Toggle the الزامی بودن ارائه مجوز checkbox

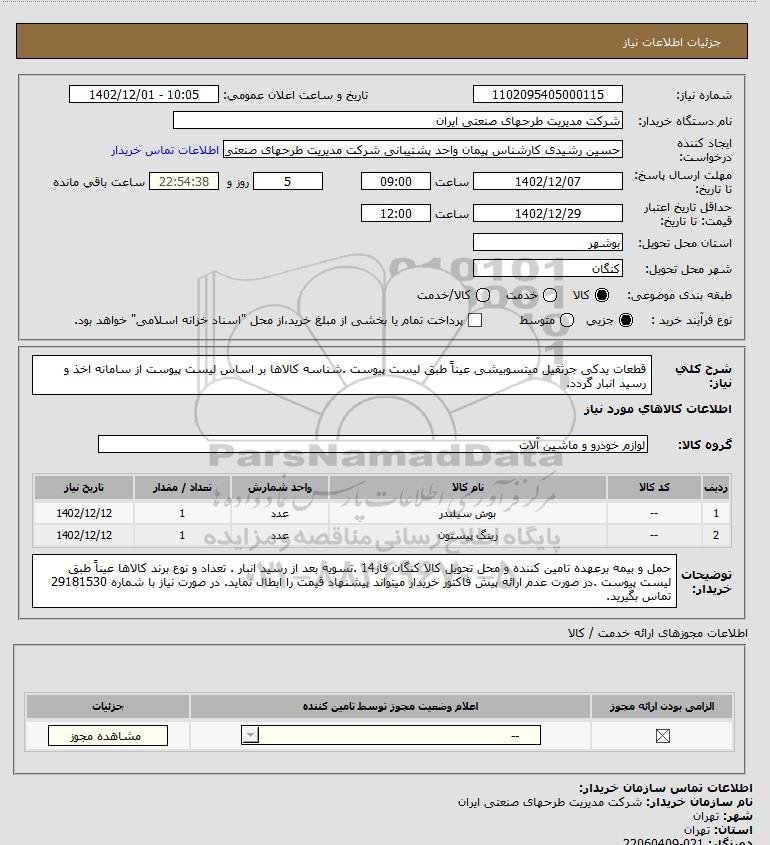[x=662, y=736]
